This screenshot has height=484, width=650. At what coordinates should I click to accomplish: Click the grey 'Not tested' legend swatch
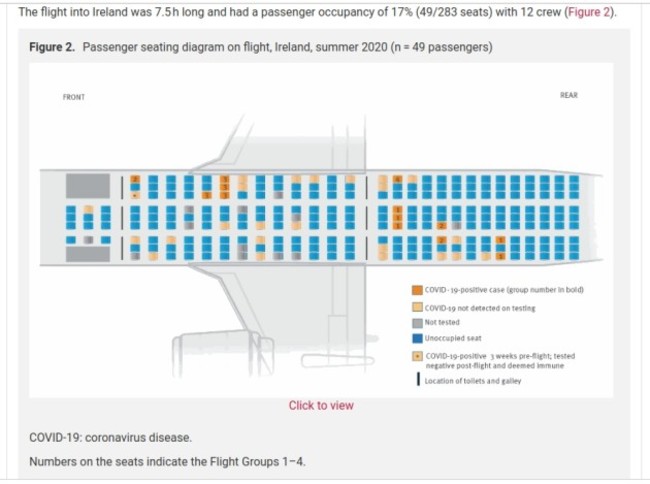pos(417,322)
